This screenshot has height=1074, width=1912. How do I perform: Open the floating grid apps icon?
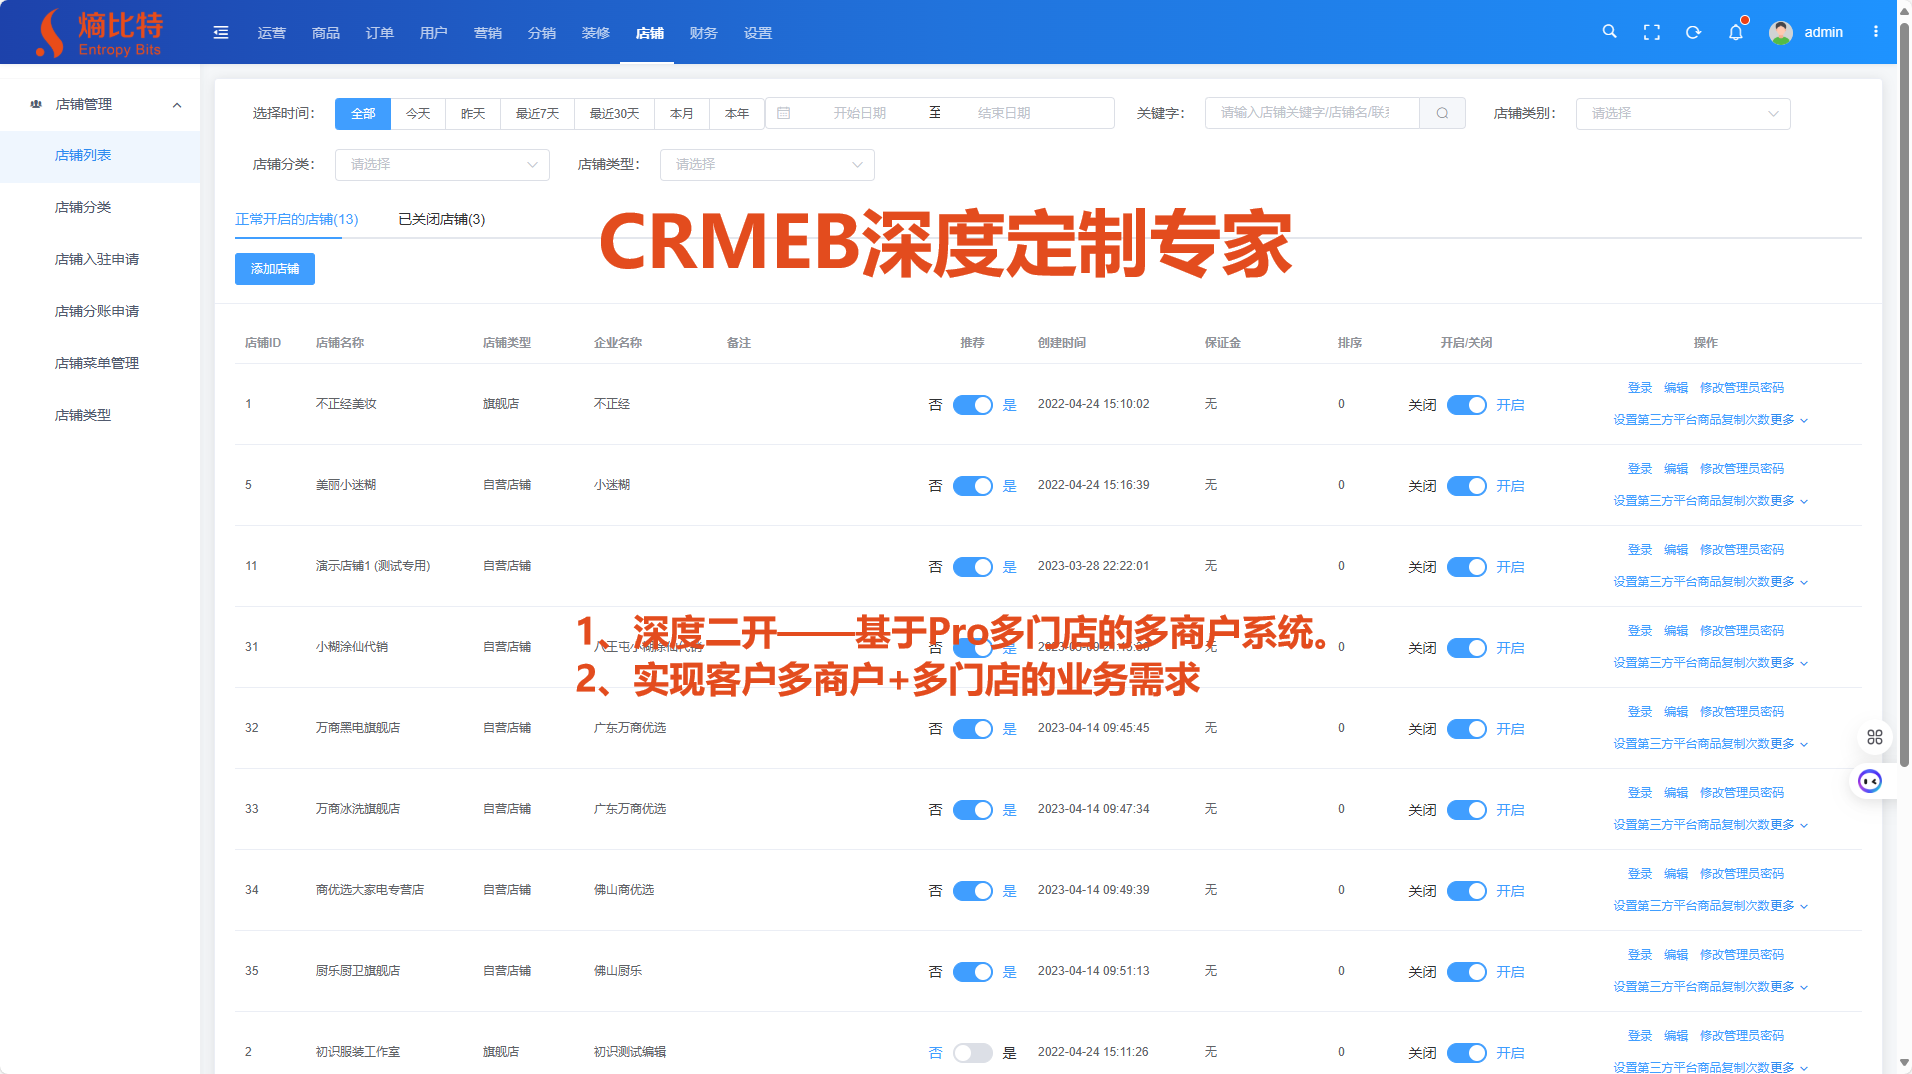[x=1875, y=737]
